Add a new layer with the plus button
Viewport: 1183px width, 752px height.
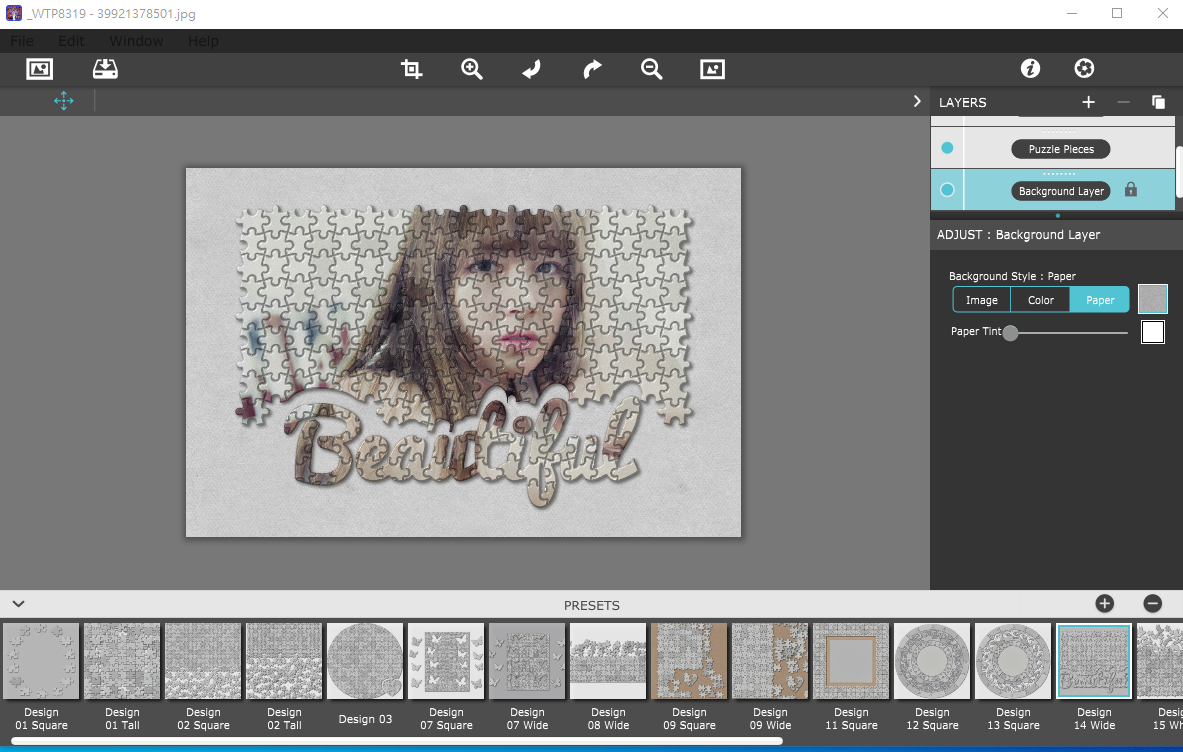tap(1088, 102)
